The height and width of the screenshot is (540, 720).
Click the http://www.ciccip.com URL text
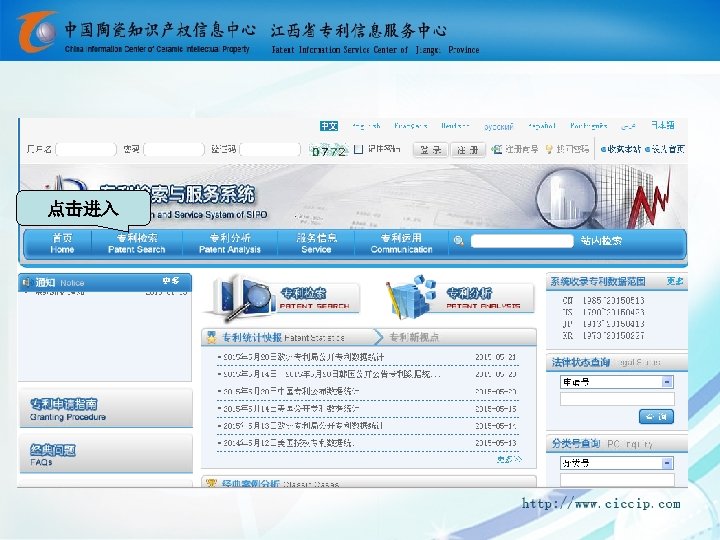point(601,504)
